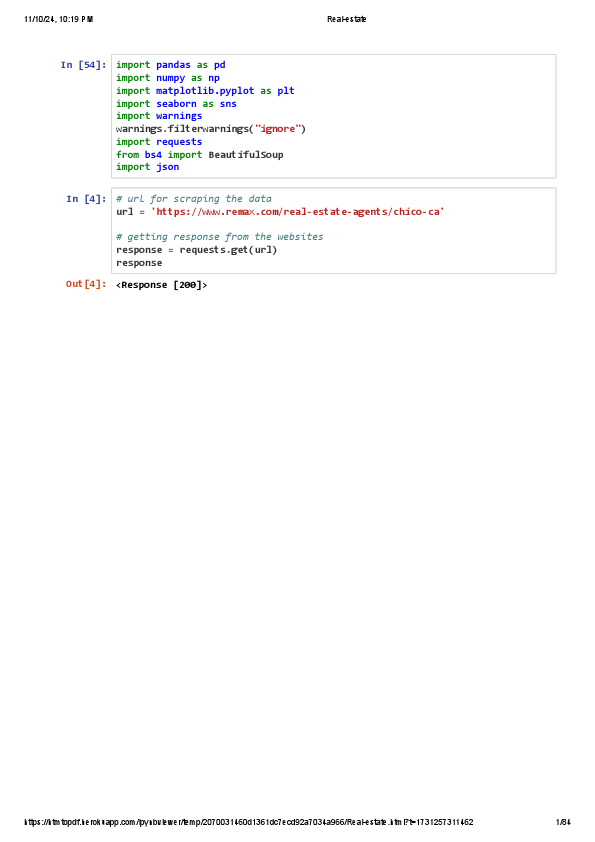The image size is (595, 842).
Task: Click 'from bs4 import BeautifulSoup' line
Action: (x=200, y=155)
